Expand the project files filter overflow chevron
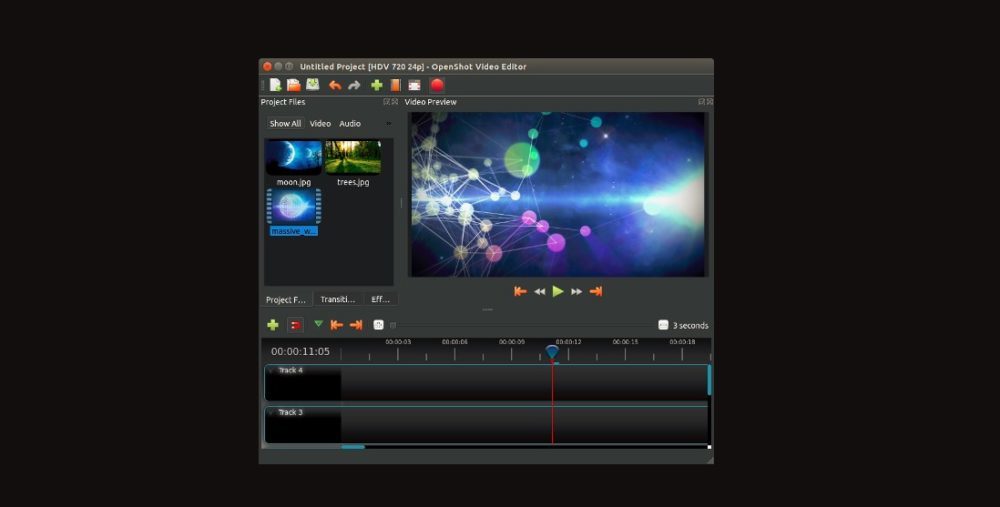Screen dimensions: 1000x507 coord(388,124)
